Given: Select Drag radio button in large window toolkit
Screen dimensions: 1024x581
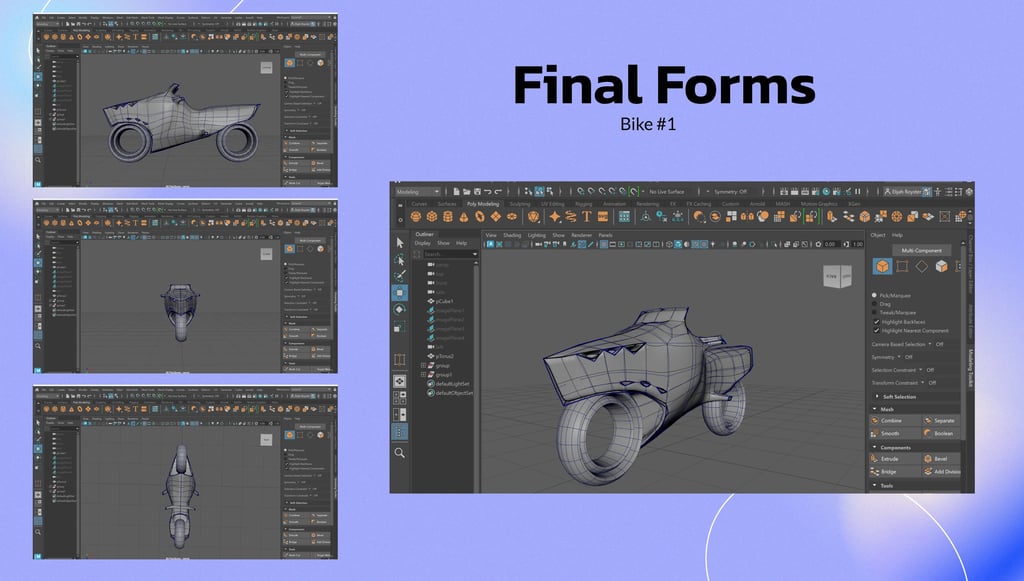Looking at the screenshot, I should [874, 304].
